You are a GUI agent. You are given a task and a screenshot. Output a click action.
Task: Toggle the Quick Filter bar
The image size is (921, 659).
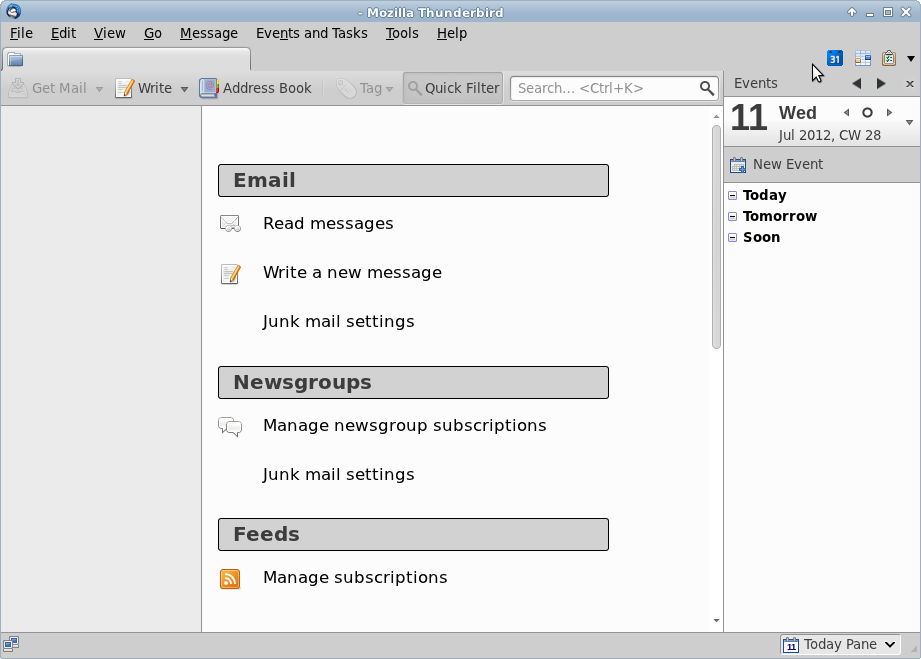tap(453, 88)
